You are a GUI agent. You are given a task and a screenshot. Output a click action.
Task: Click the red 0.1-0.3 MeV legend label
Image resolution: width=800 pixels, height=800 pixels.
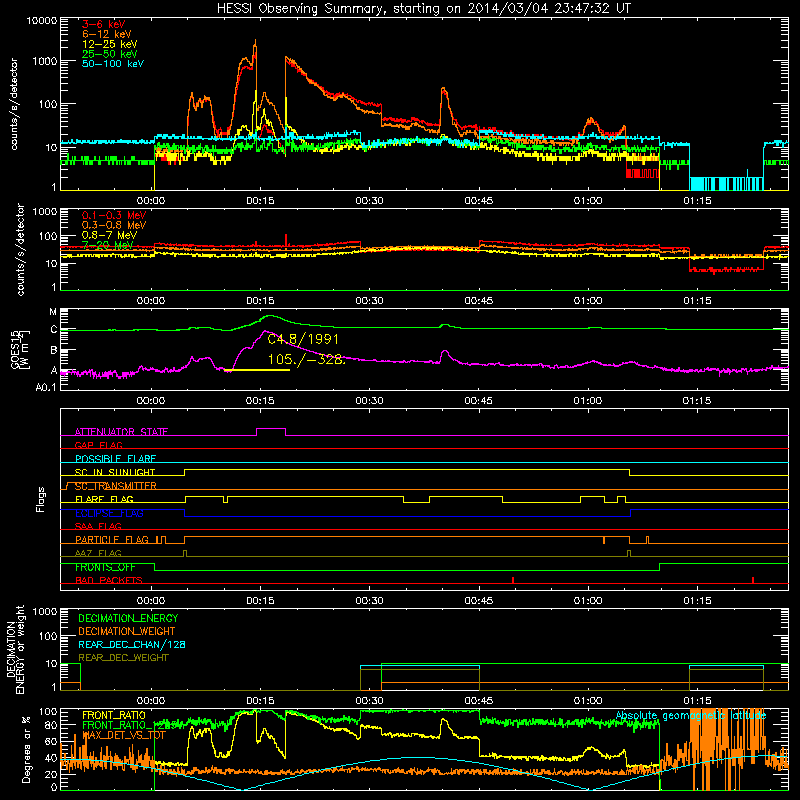114,215
